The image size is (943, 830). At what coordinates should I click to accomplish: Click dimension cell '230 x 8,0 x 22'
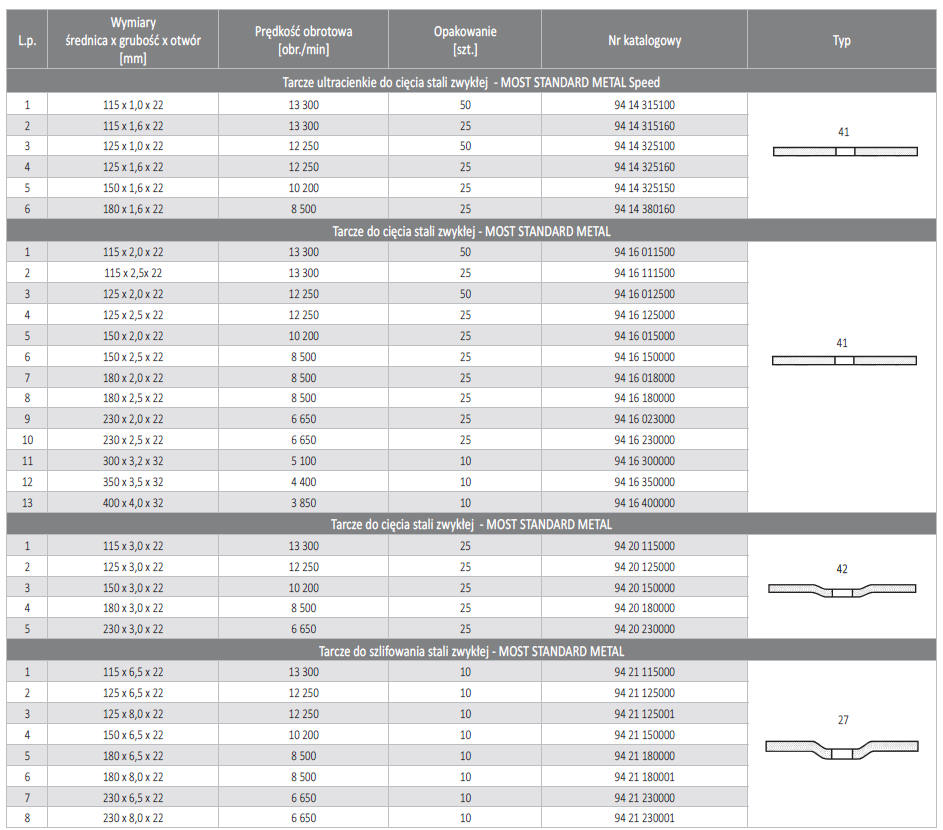coord(133,817)
